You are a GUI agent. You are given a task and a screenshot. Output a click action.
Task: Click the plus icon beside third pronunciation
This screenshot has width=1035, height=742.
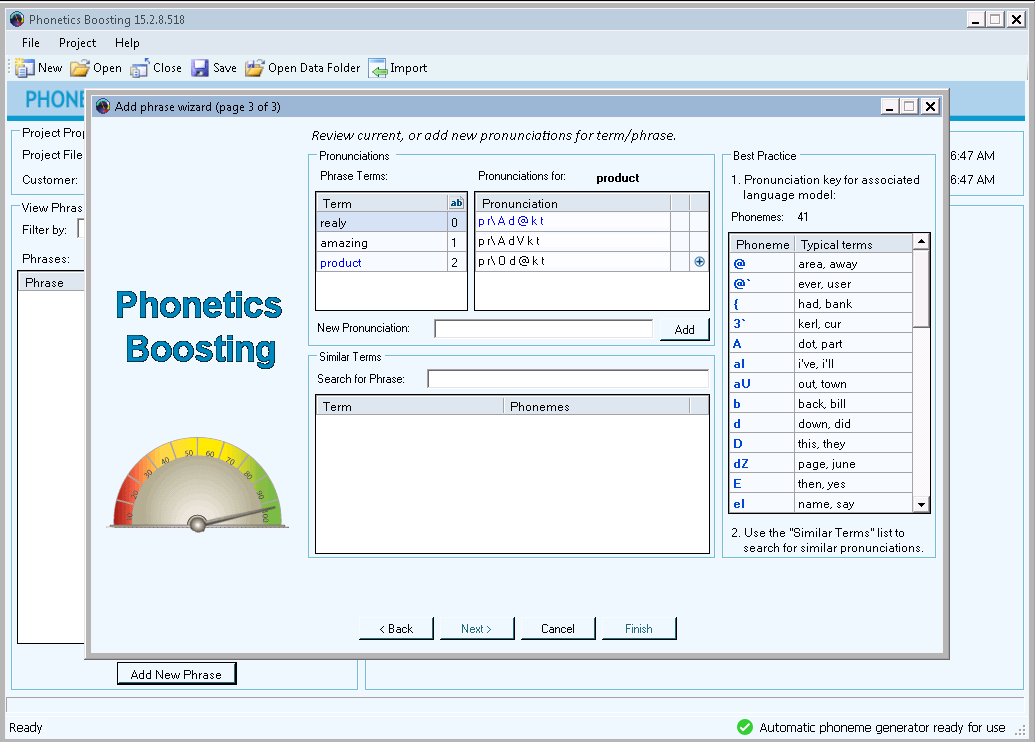[x=699, y=261]
